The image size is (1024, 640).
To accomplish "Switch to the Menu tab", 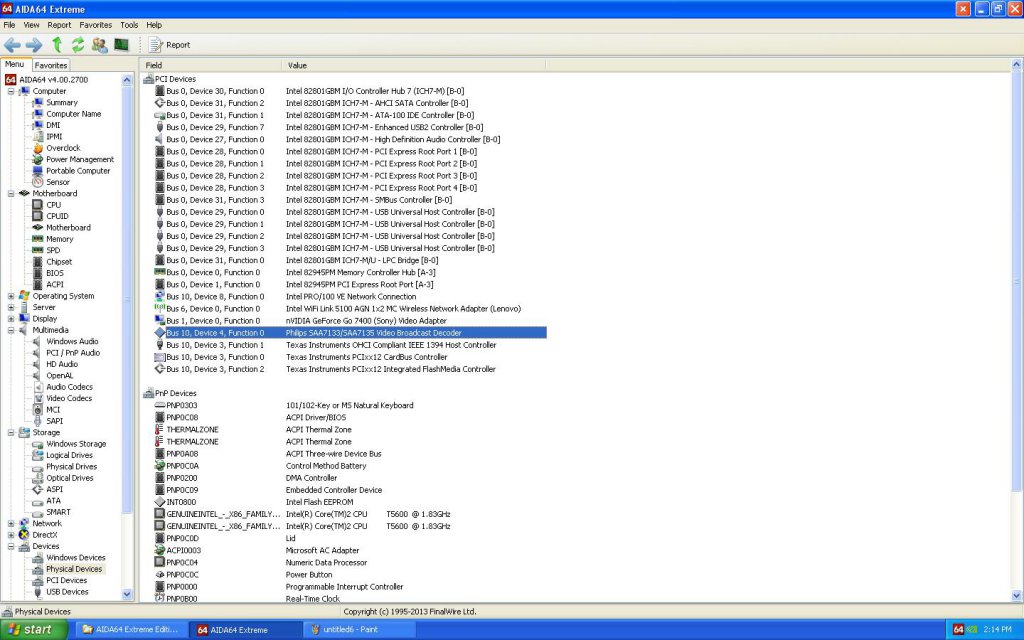I will coord(14,64).
